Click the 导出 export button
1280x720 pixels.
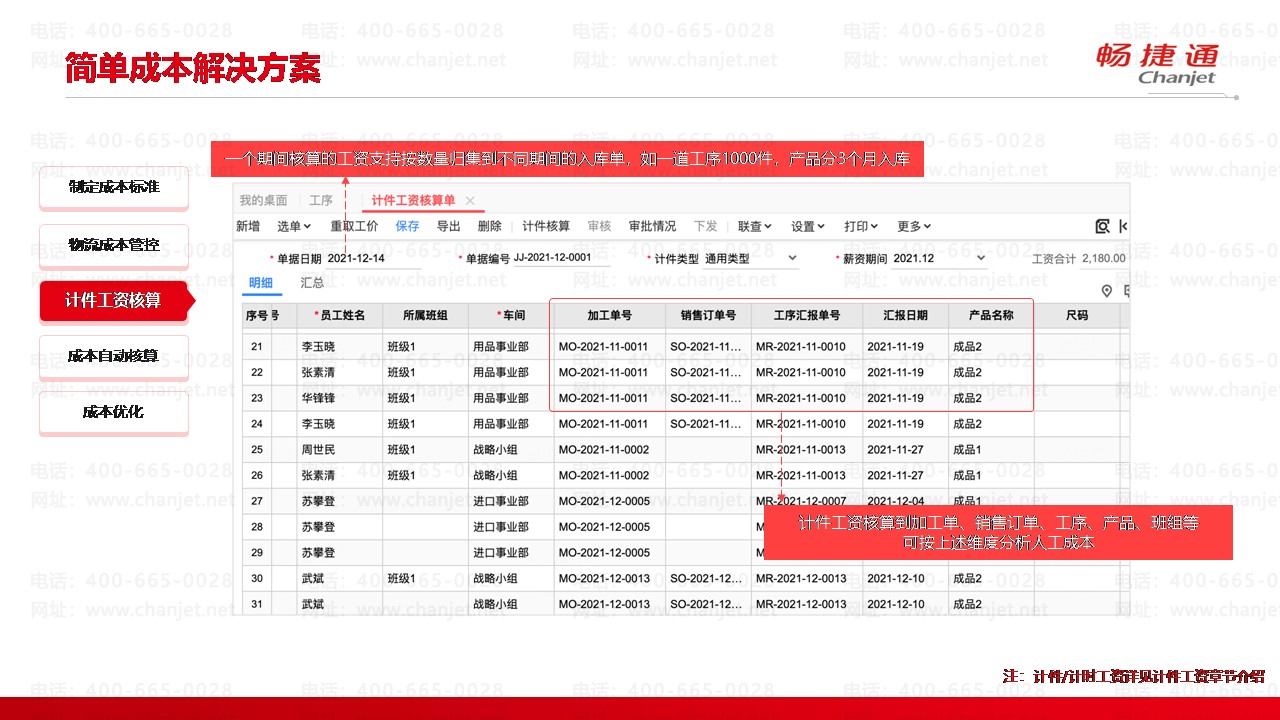[449, 227]
